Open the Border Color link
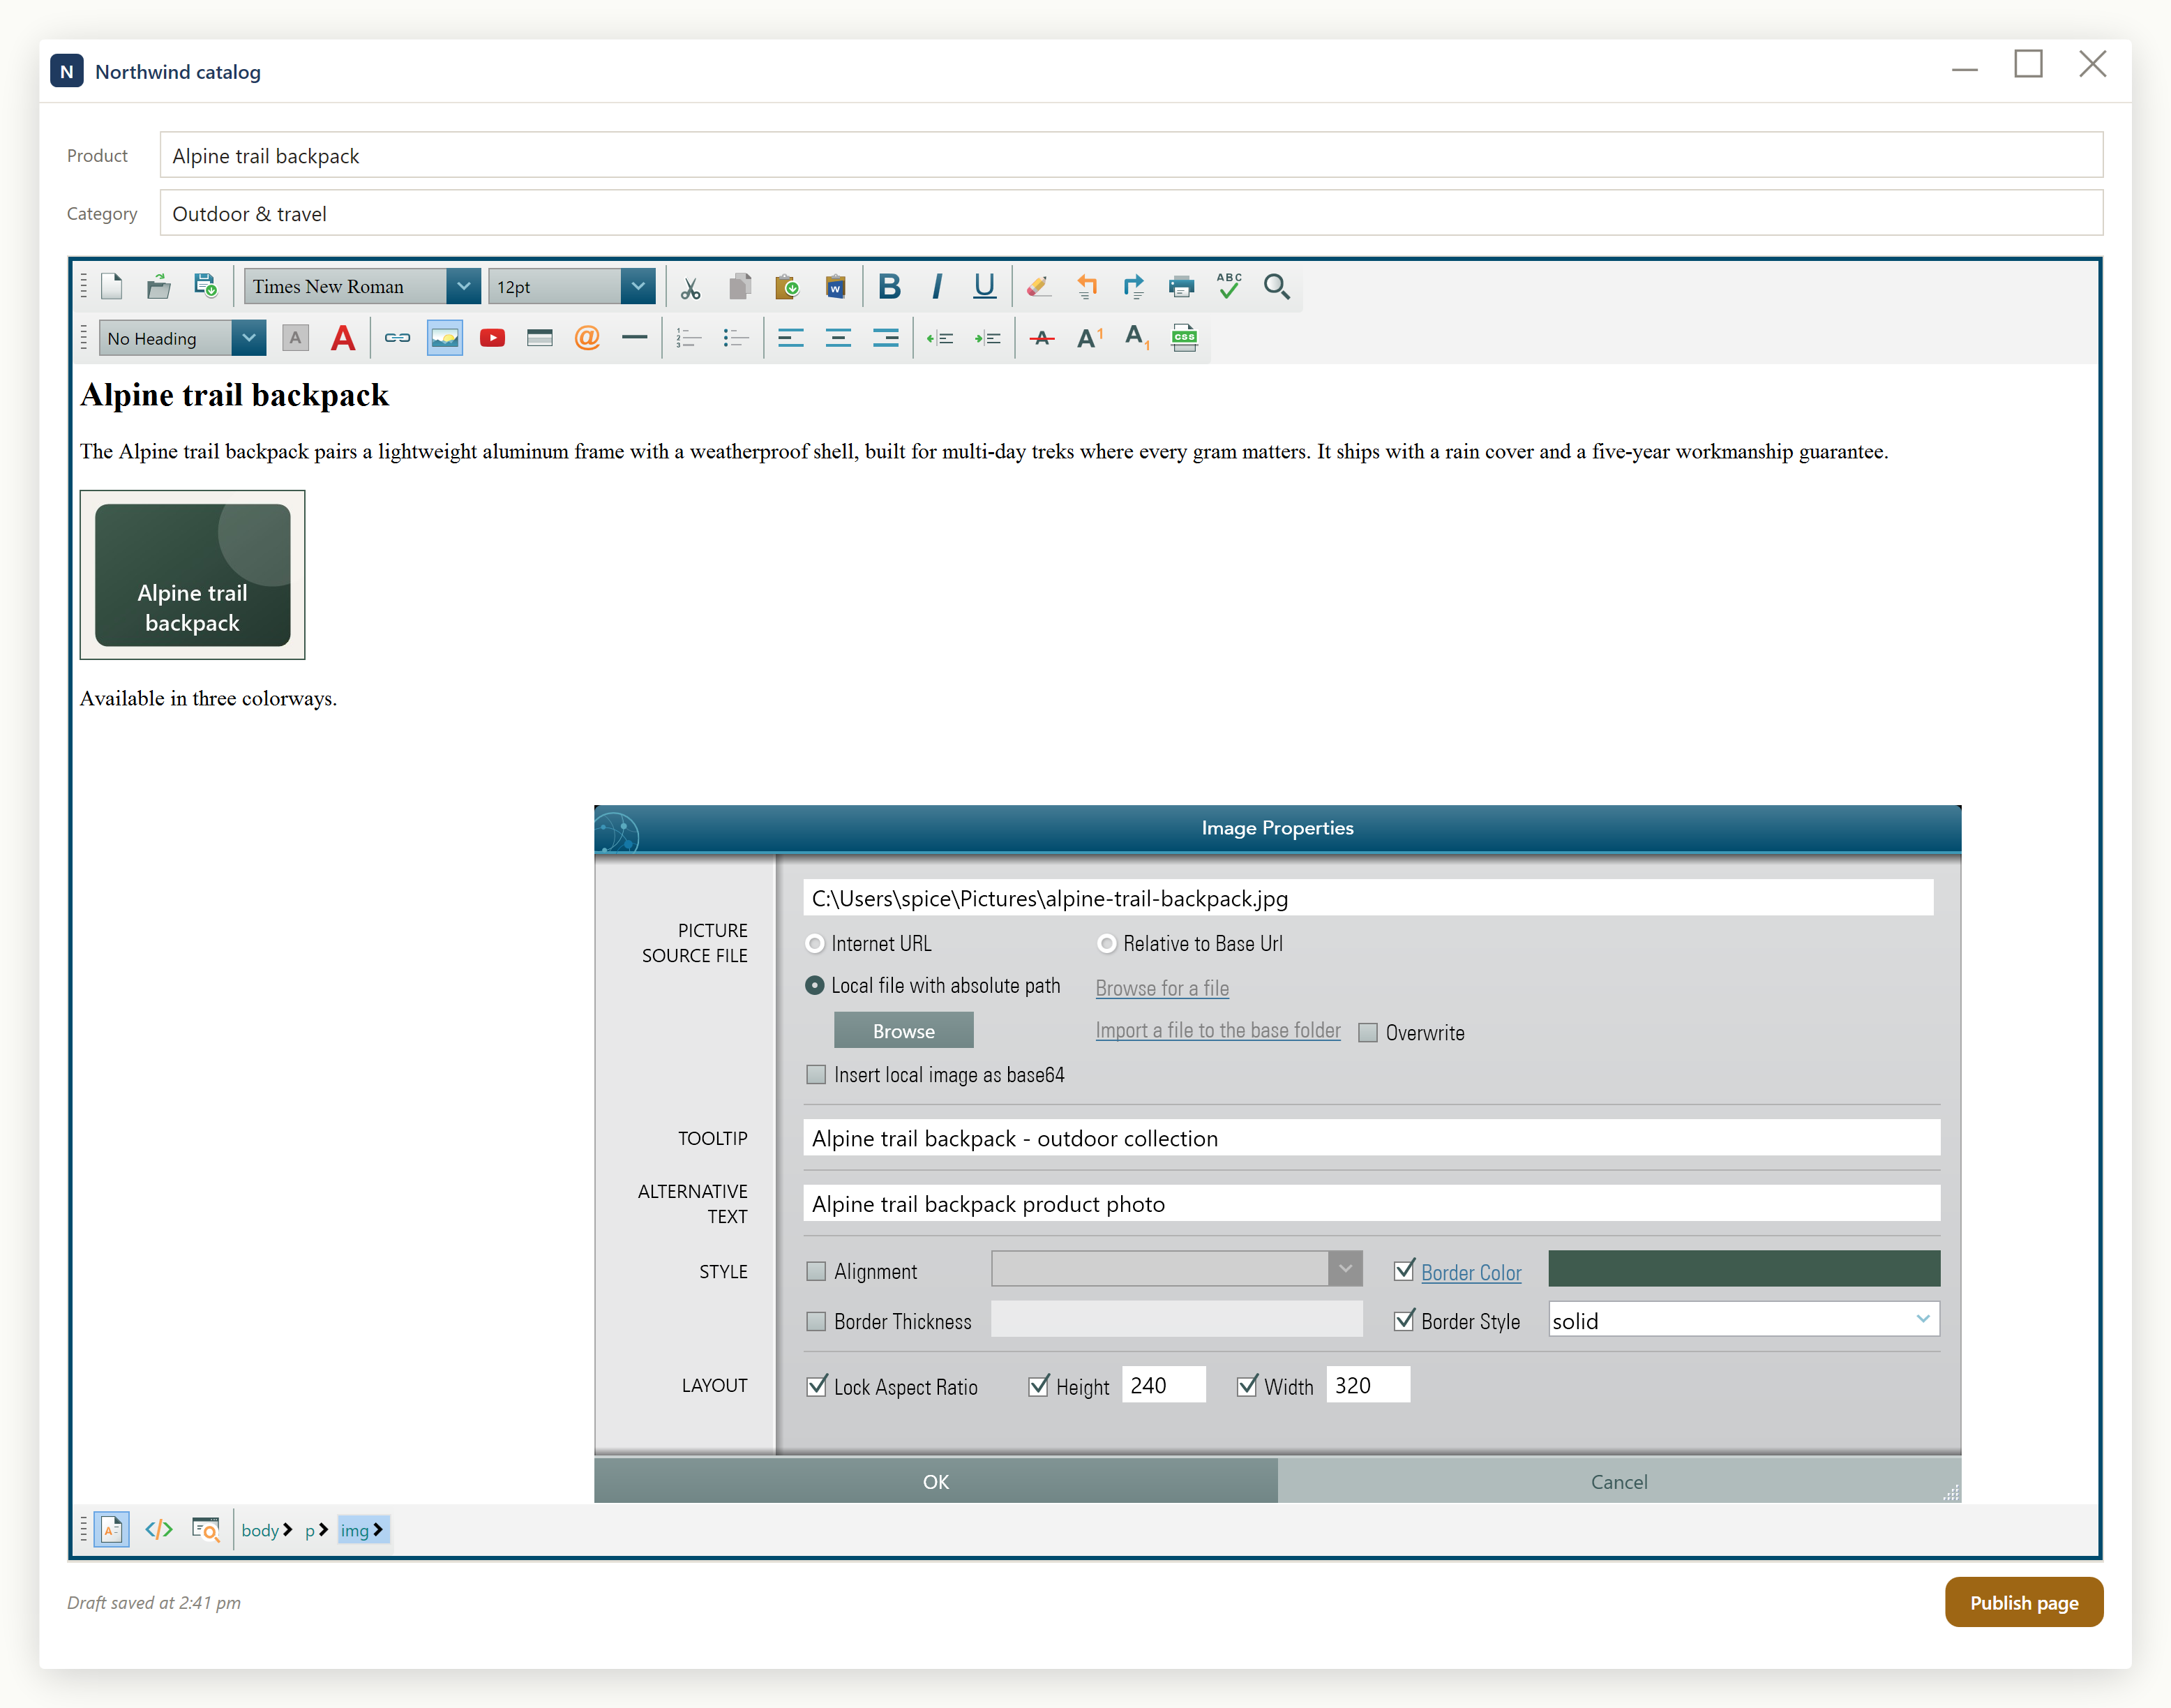Viewport: 2171px width, 1708px height. pos(1471,1272)
